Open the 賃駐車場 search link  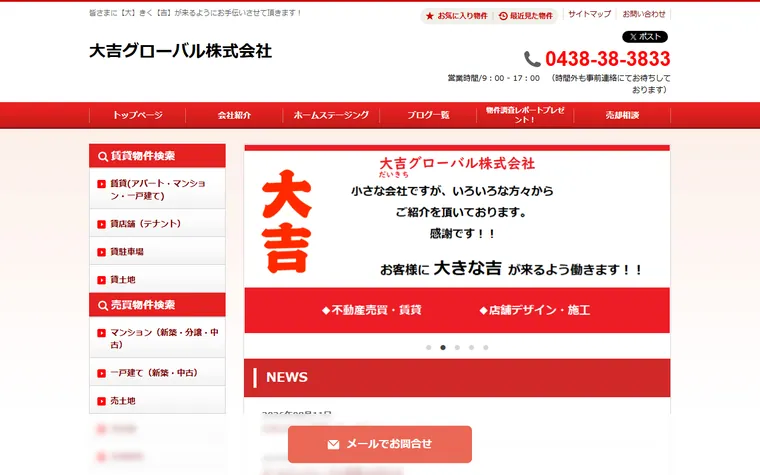[x=158, y=252]
